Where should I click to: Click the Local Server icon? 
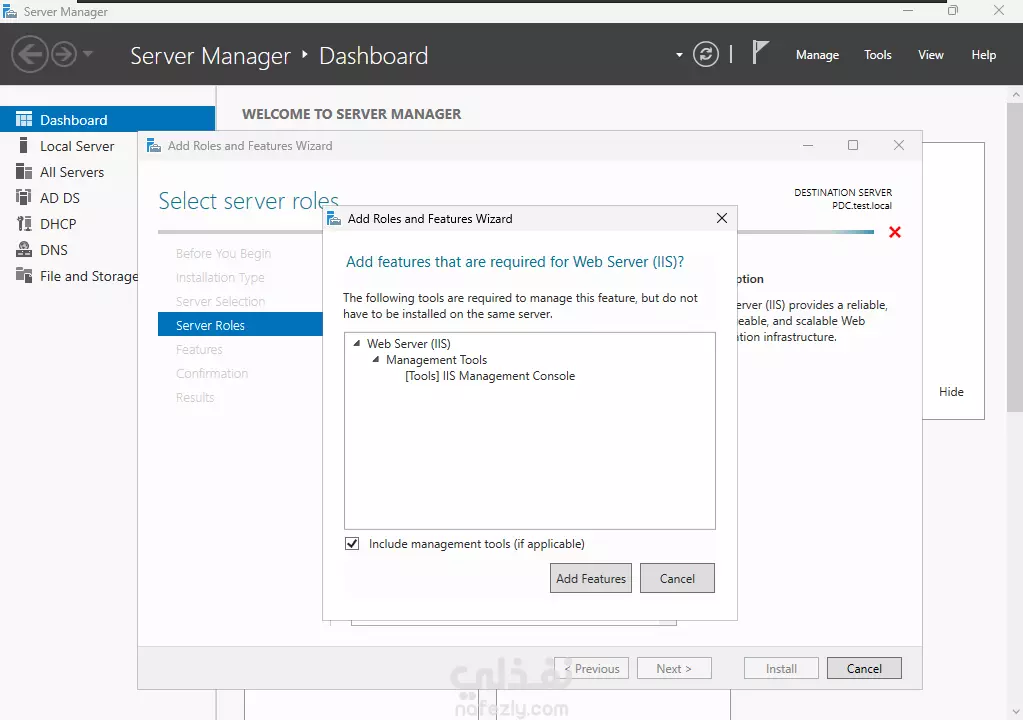click(23, 145)
